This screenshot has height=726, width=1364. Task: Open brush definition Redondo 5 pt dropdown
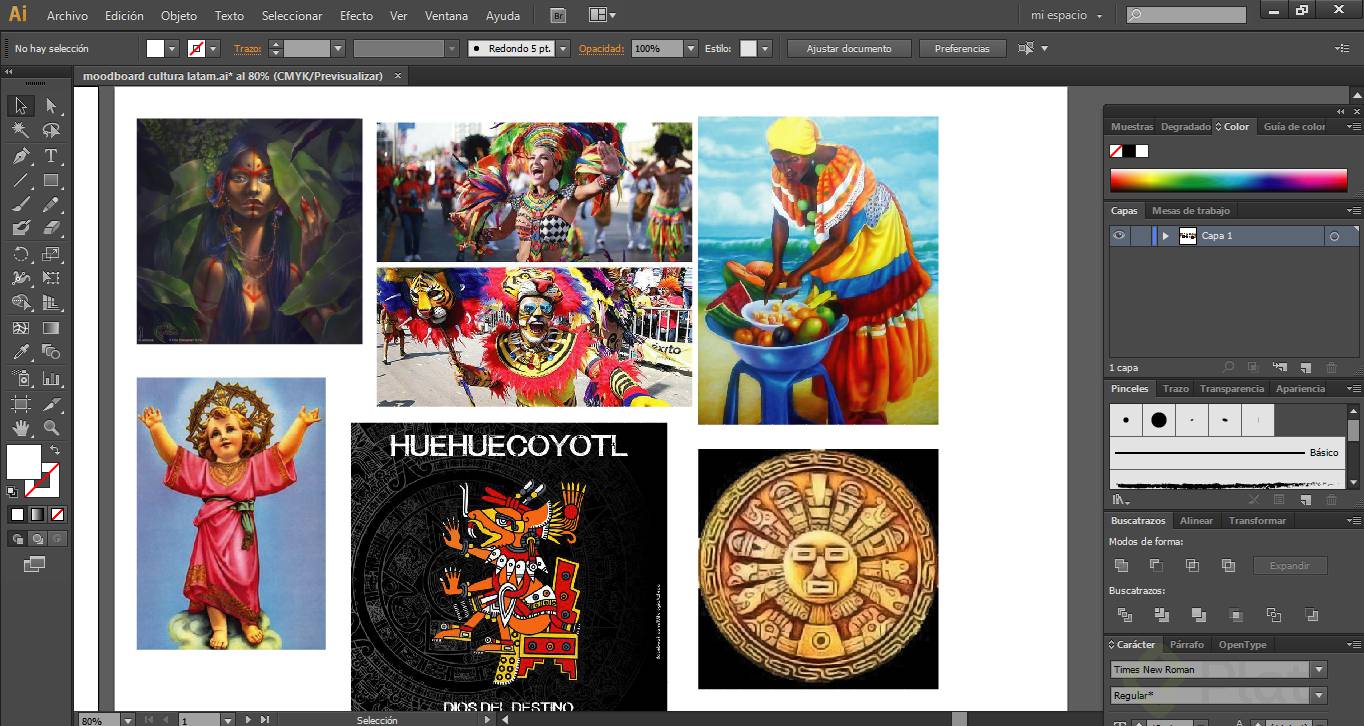[563, 48]
